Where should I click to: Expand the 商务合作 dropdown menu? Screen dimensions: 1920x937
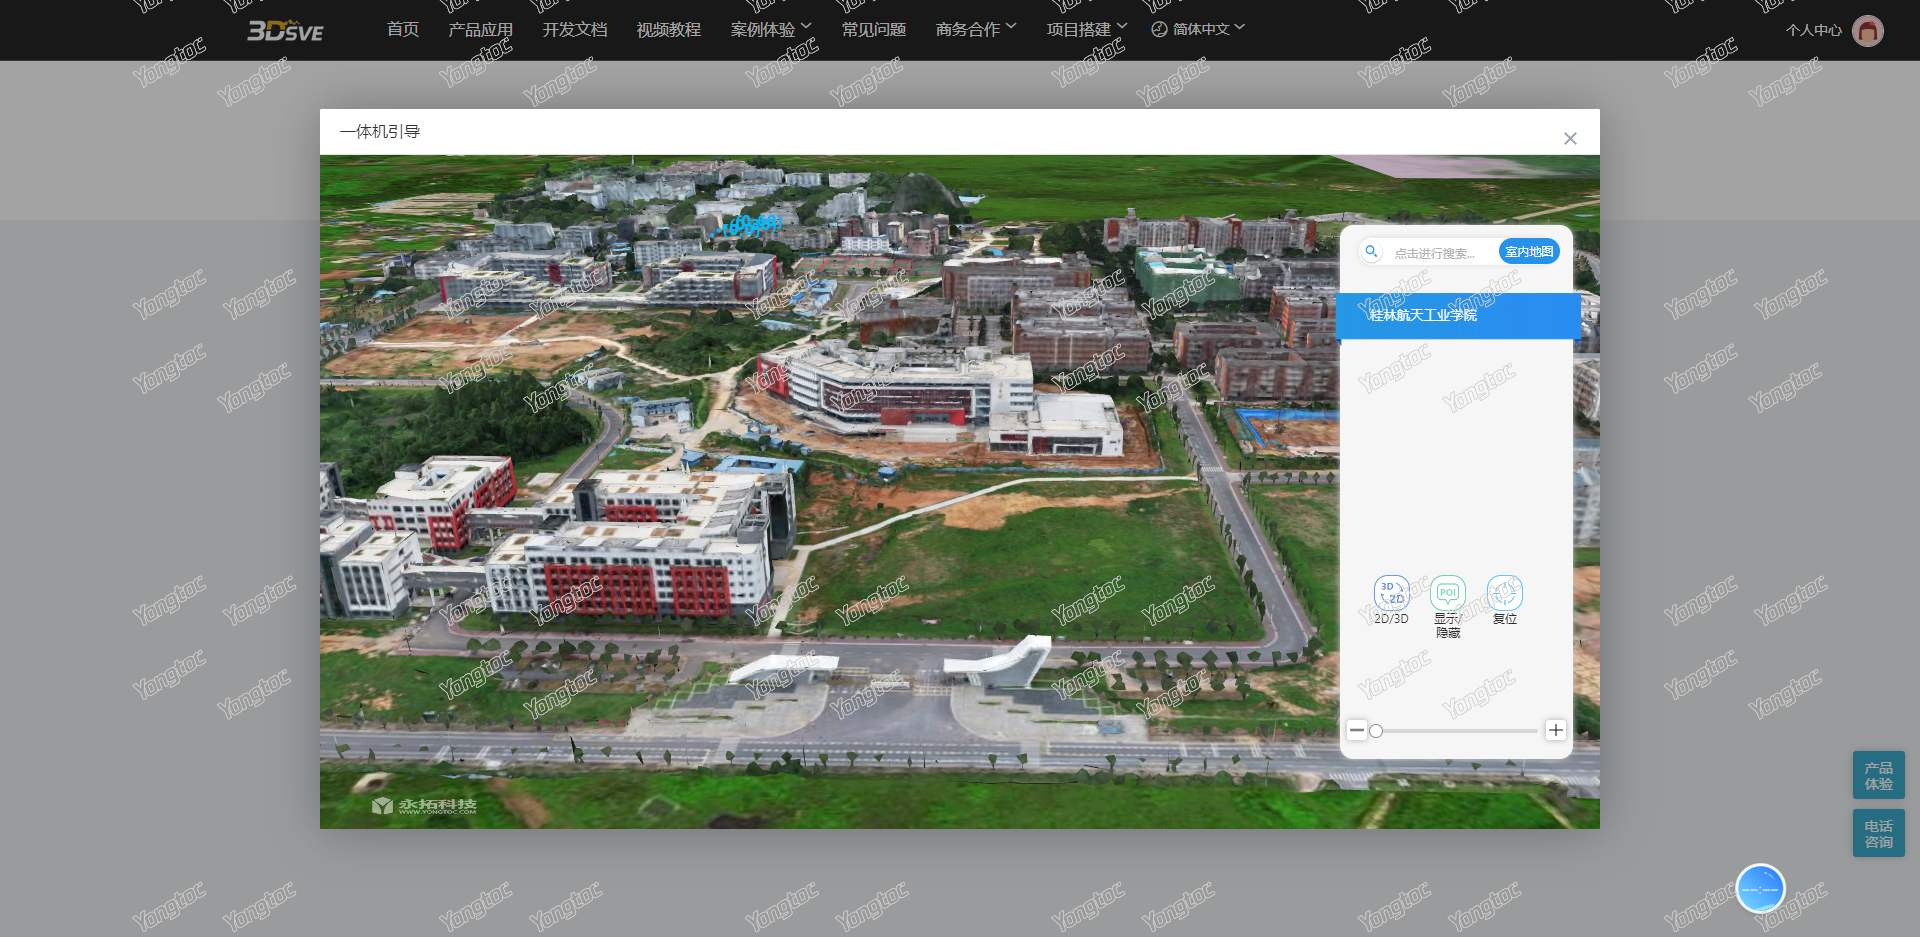click(975, 29)
